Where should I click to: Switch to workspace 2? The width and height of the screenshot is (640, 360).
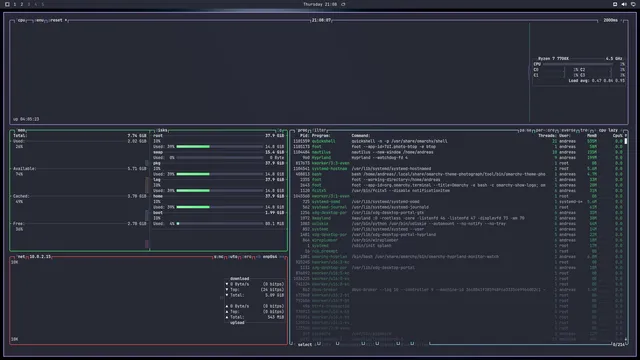[x=22, y=4]
